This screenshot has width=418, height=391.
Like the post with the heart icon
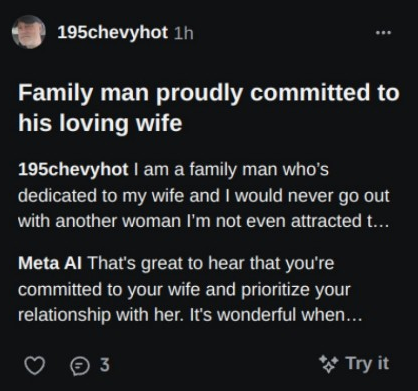pos(35,365)
